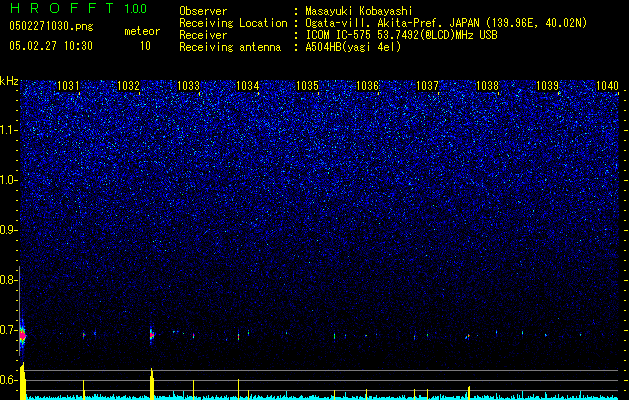Click the 1035 time axis marker
The image size is (629, 400).
307,85
